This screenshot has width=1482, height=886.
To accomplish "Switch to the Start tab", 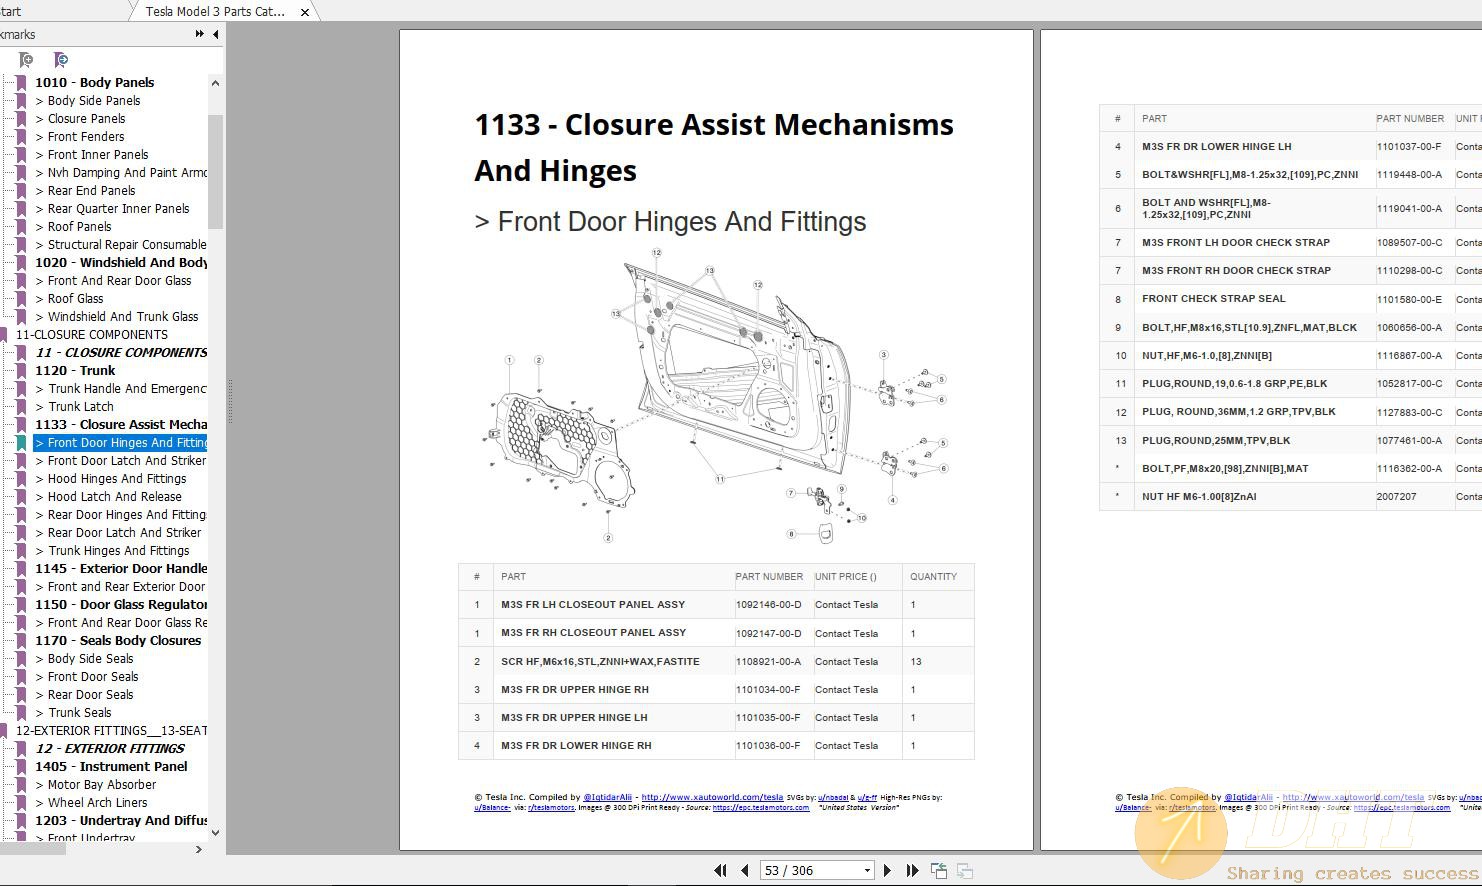I will click(x=10, y=11).
